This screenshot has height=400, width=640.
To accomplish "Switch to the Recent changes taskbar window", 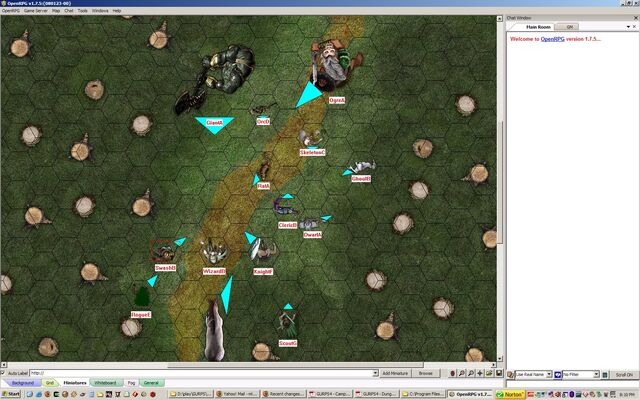I will pos(283,394).
